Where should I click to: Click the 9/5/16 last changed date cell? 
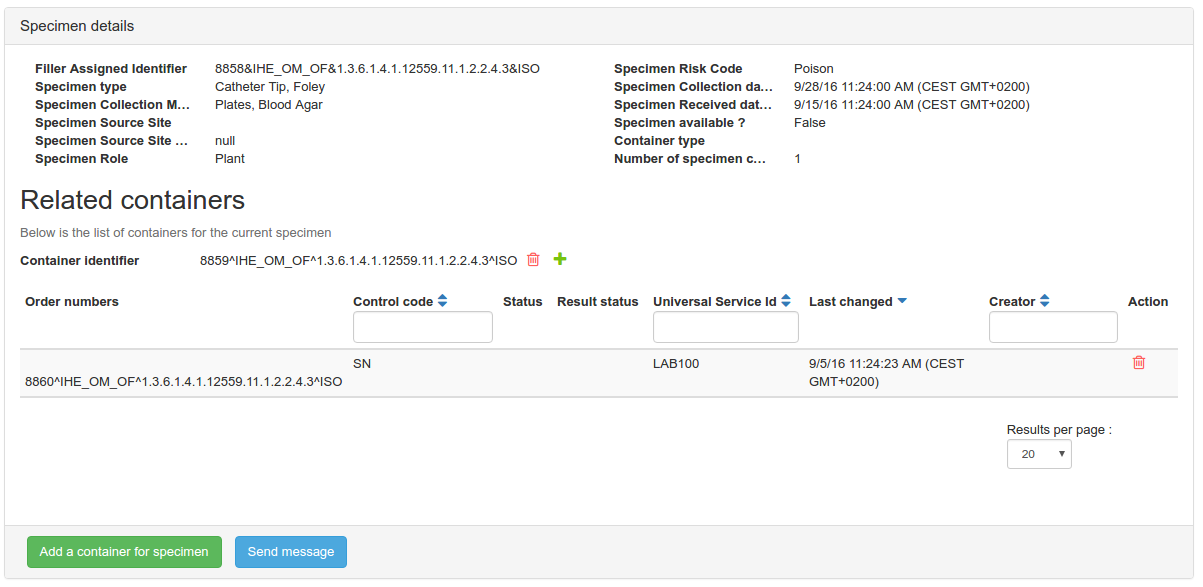886,372
